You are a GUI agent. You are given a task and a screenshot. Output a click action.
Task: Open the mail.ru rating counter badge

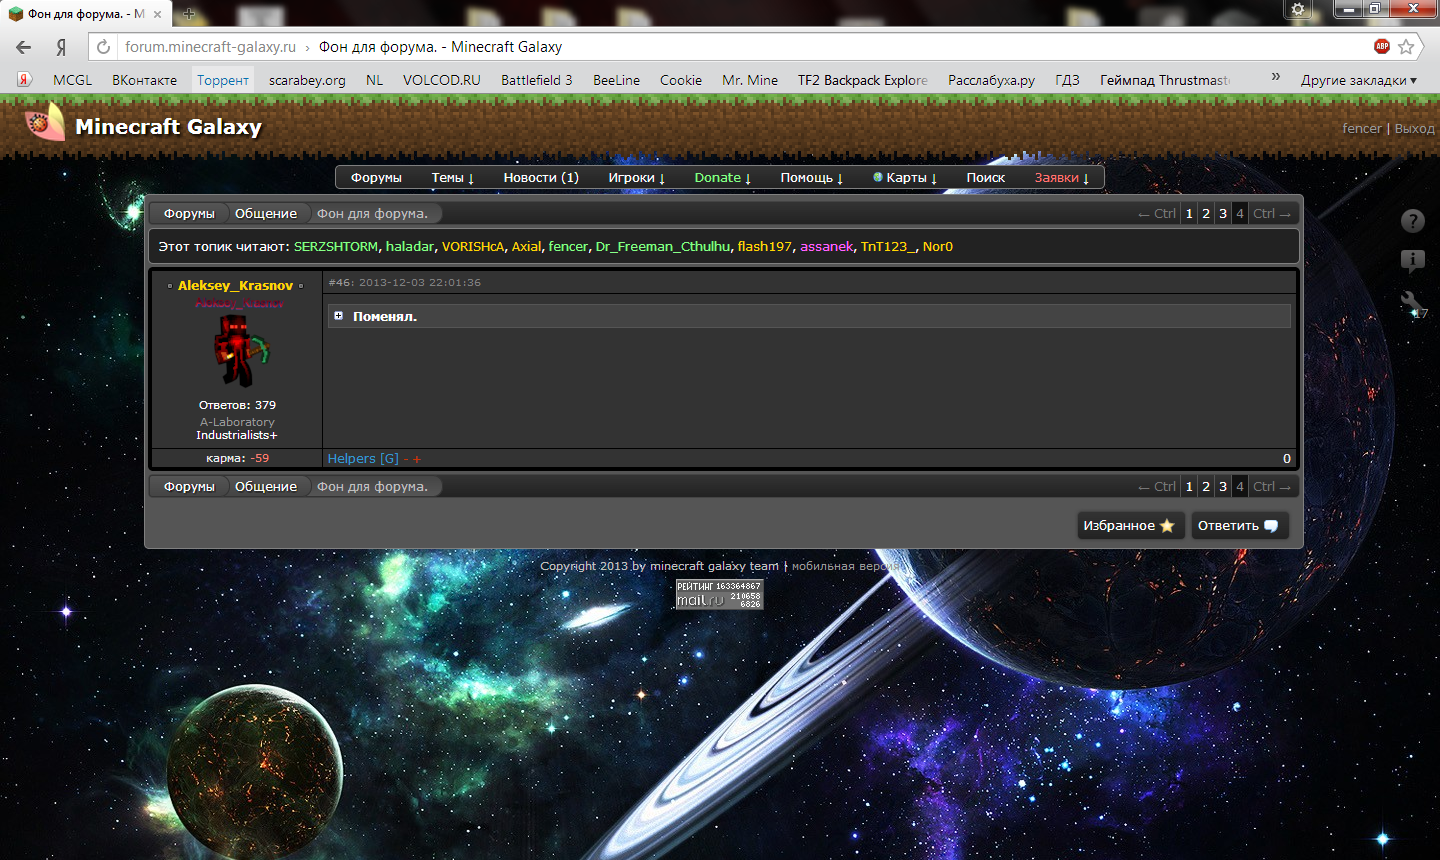coord(719,594)
